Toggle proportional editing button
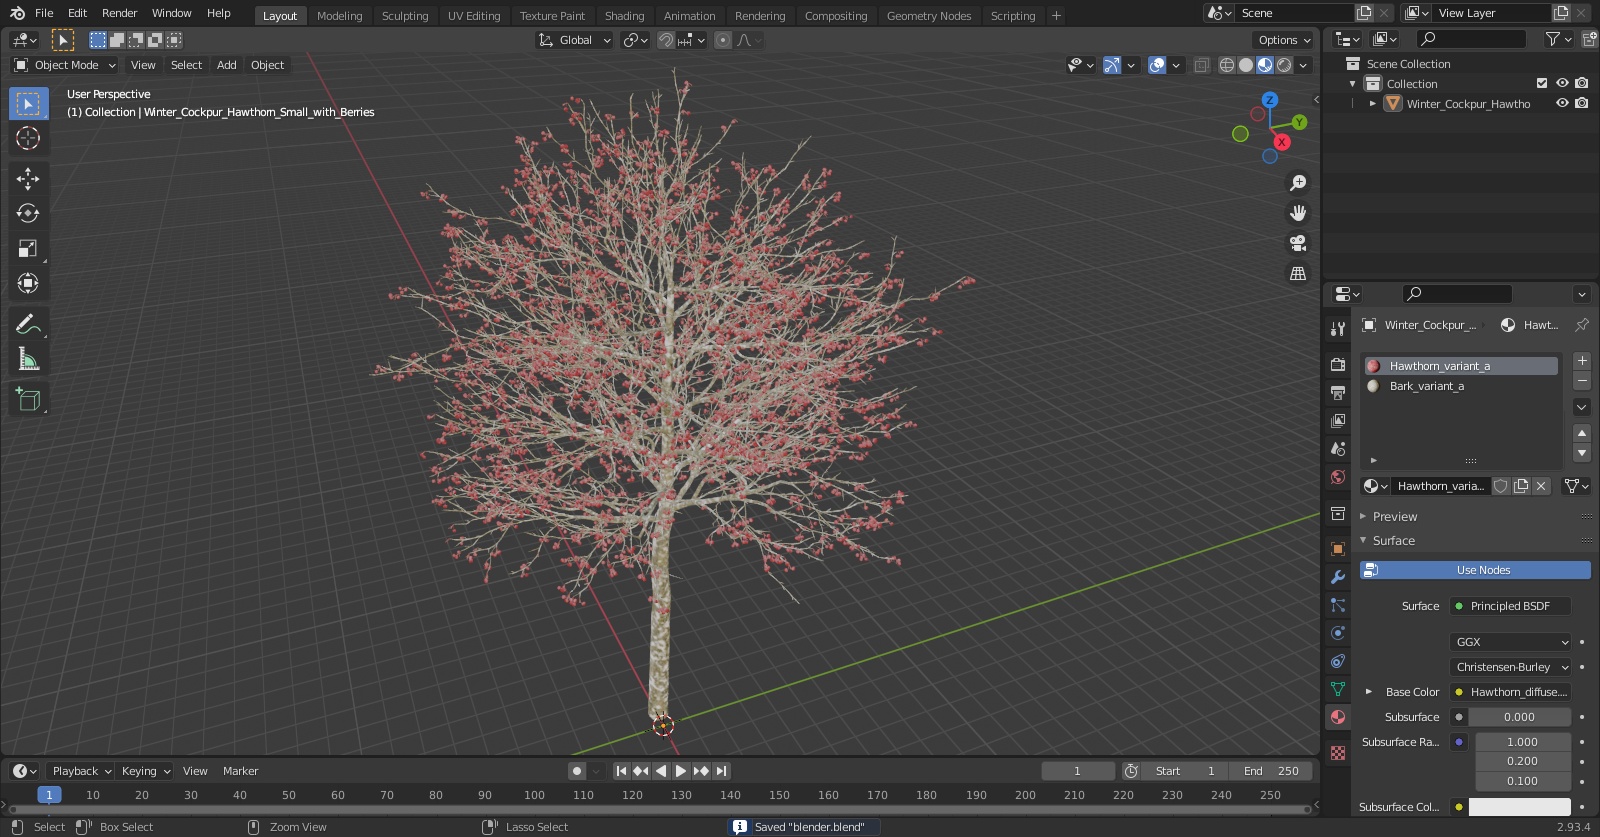 723,40
